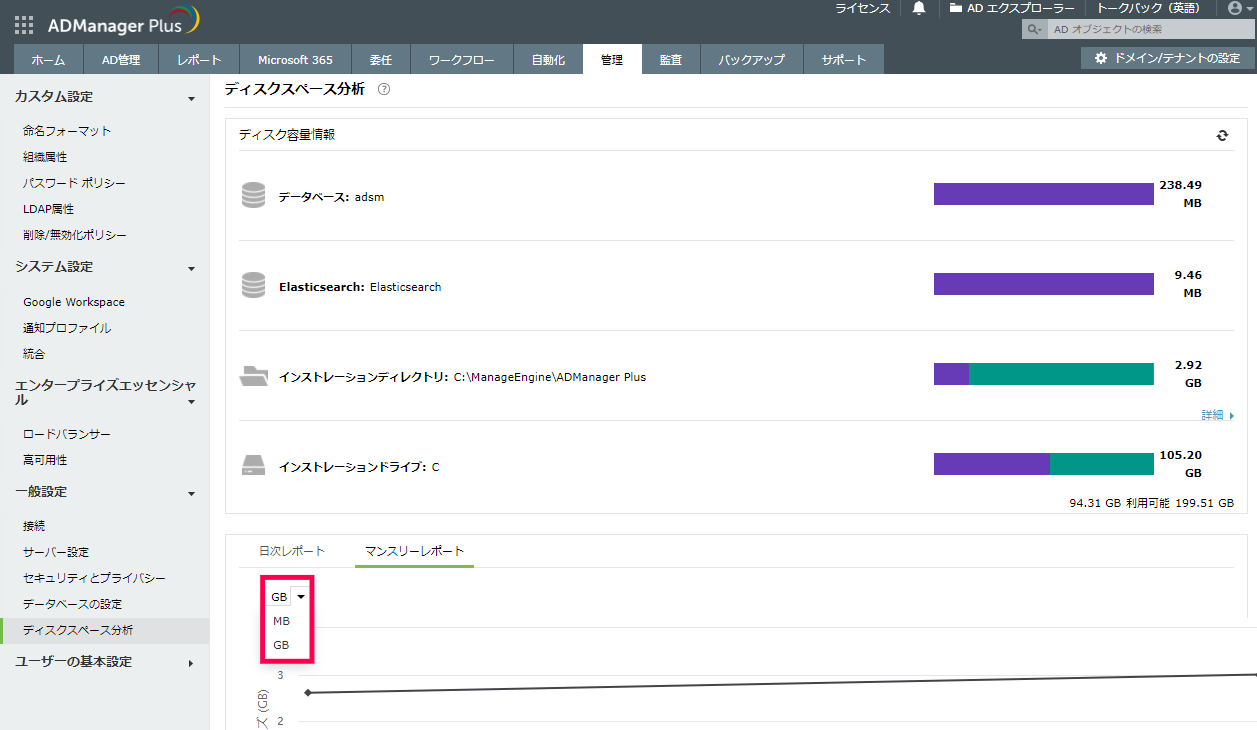Click the installation drive icon
Image resolution: width=1257 pixels, height=730 pixels.
pyautogui.click(x=254, y=466)
